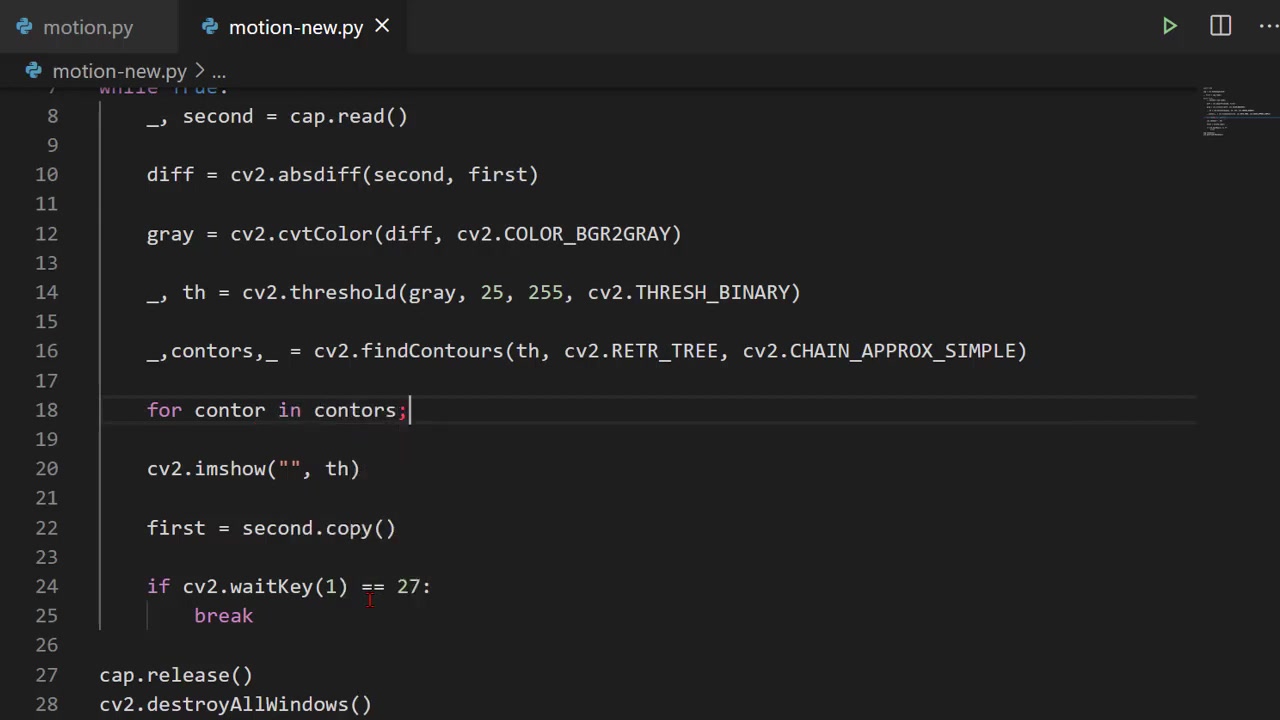This screenshot has width=1280, height=720.
Task: Click the Split Editor Right icon
Action: 1220,26
